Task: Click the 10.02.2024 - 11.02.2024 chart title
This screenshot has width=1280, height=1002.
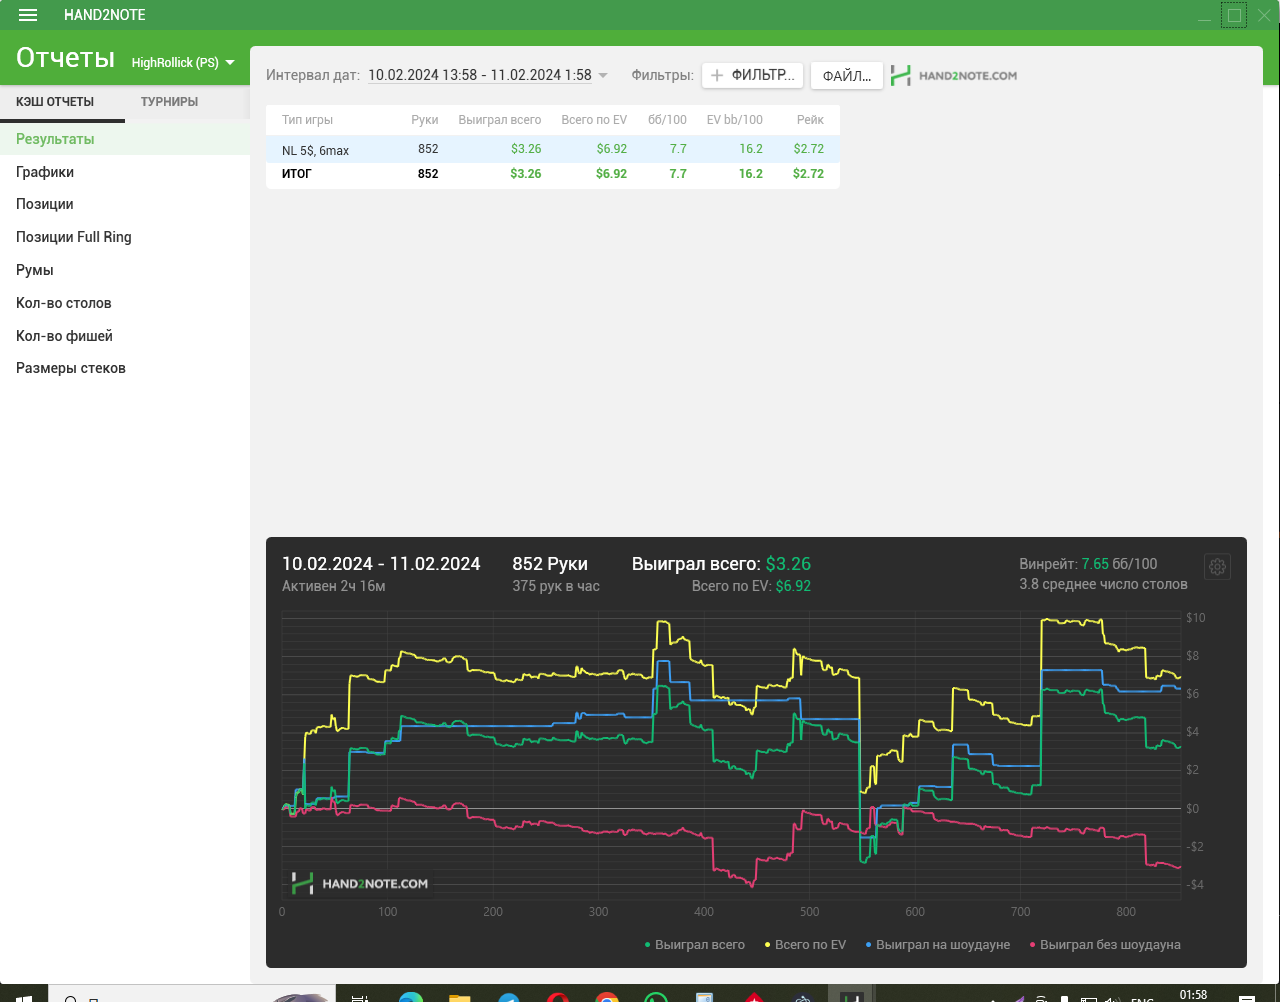Action: [x=381, y=564]
